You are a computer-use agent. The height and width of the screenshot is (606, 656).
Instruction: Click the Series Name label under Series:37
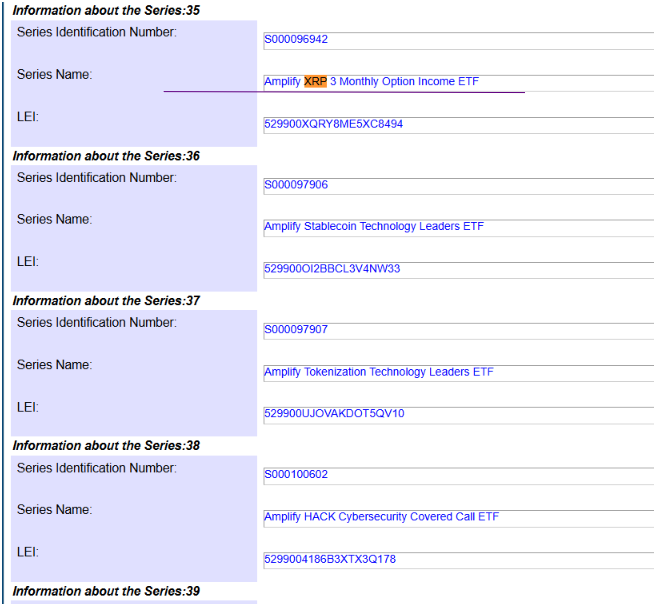(x=54, y=365)
